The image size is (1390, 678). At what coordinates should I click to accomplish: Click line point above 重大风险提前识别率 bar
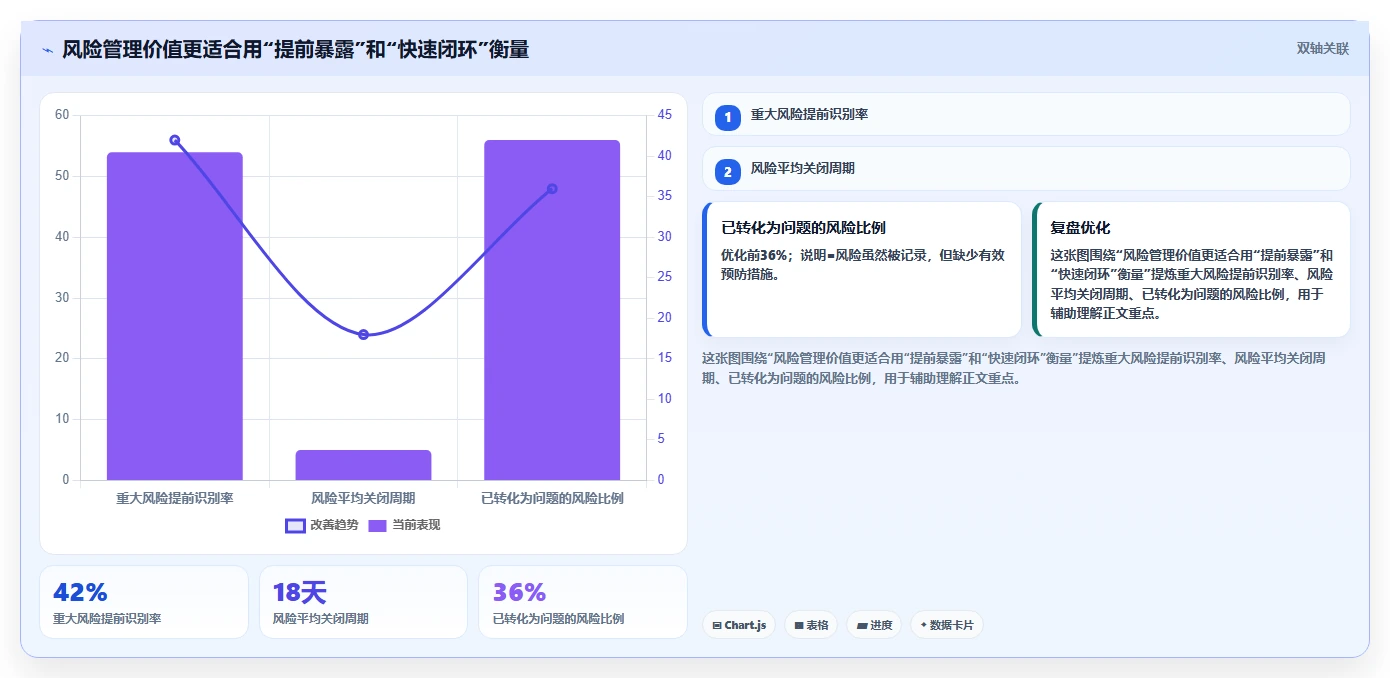coord(175,140)
